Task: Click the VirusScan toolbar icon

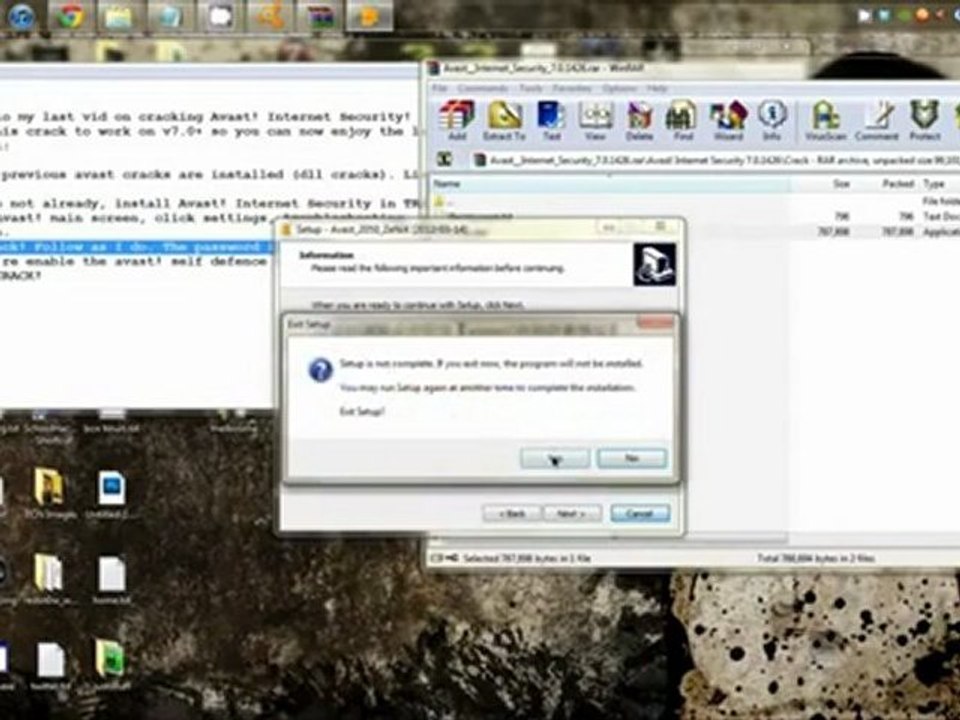Action: pyautogui.click(x=825, y=120)
